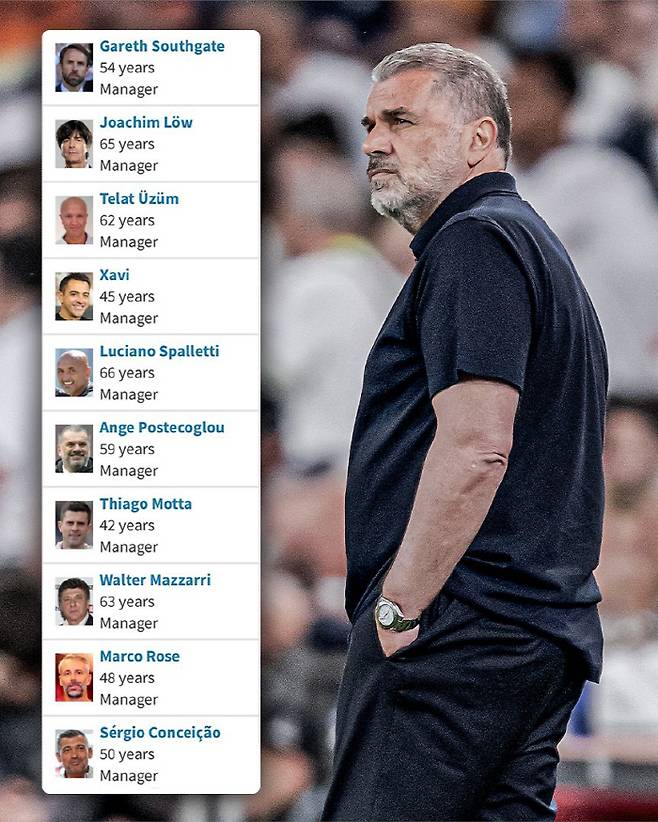Click Luciano Spalletti's portrait thumbnail
The height and width of the screenshot is (822, 658).
pyautogui.click(x=74, y=373)
